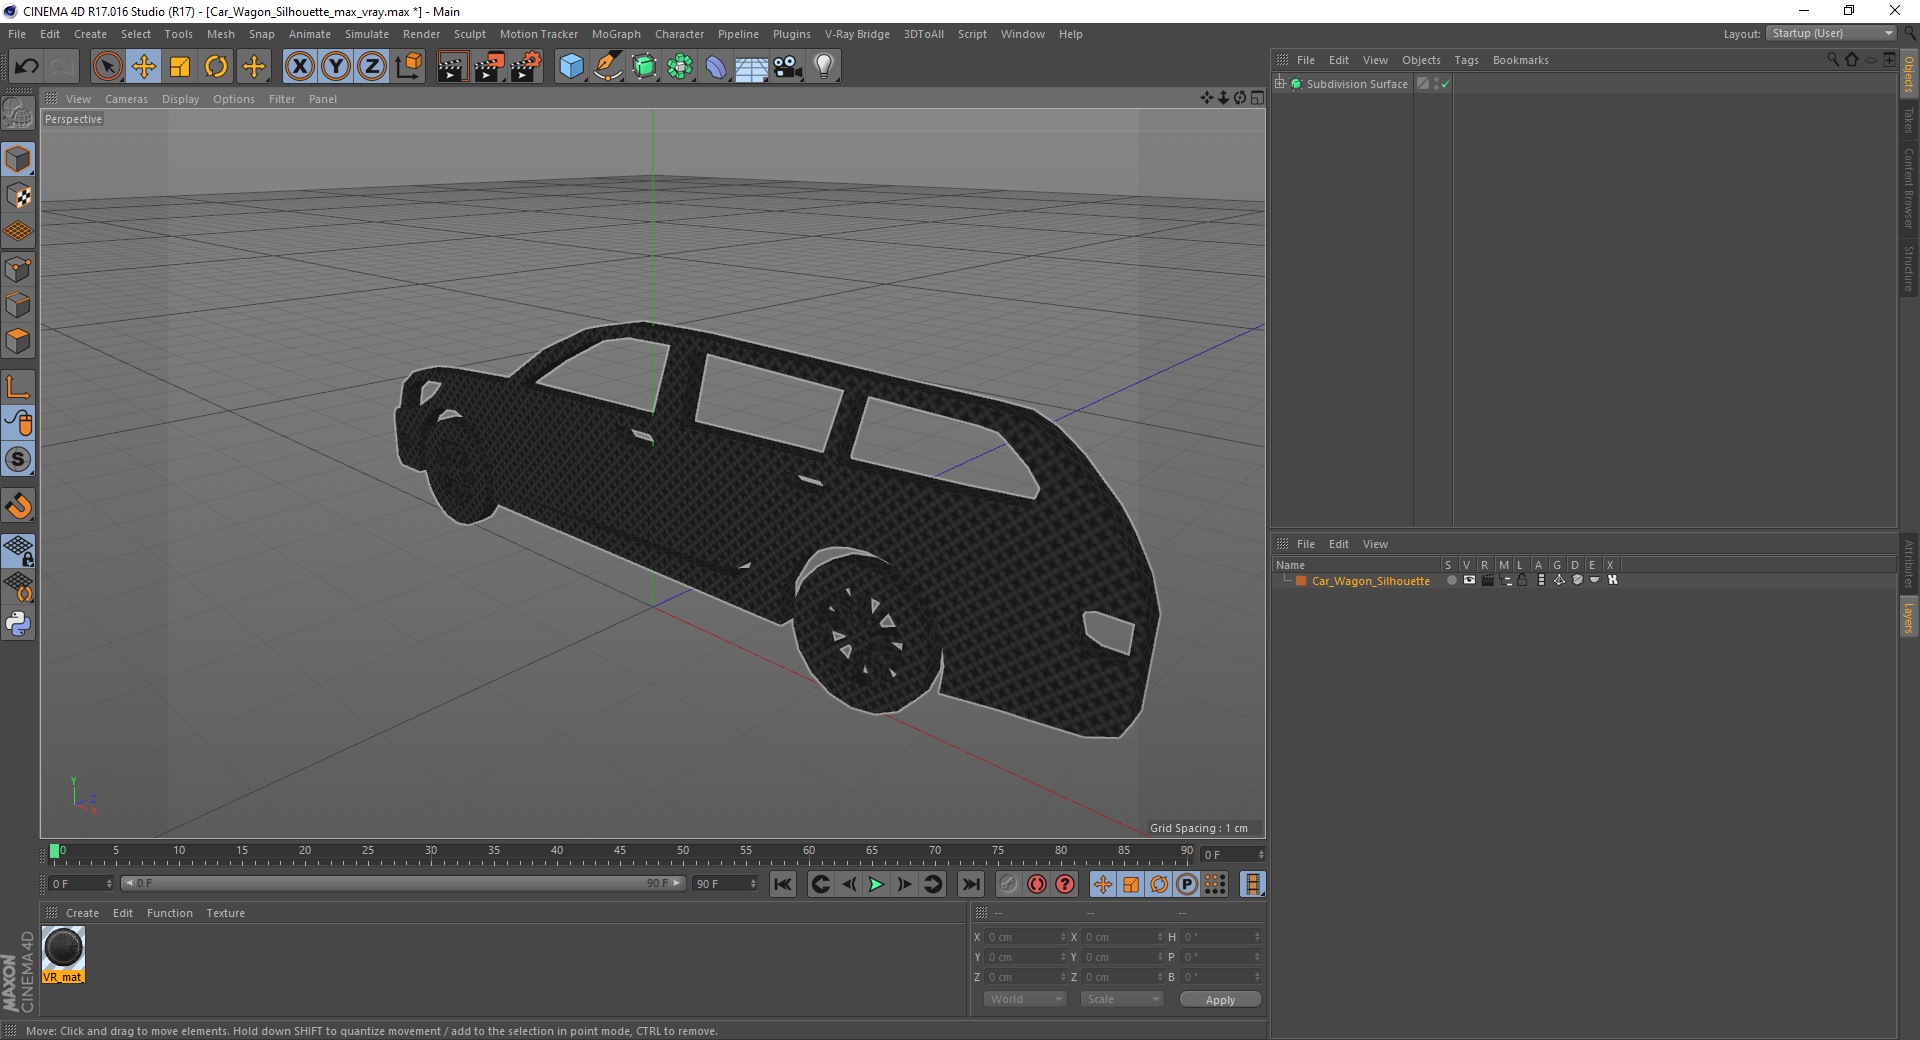
Task: Open Subdivision Surface generators icon
Action: tap(644, 67)
